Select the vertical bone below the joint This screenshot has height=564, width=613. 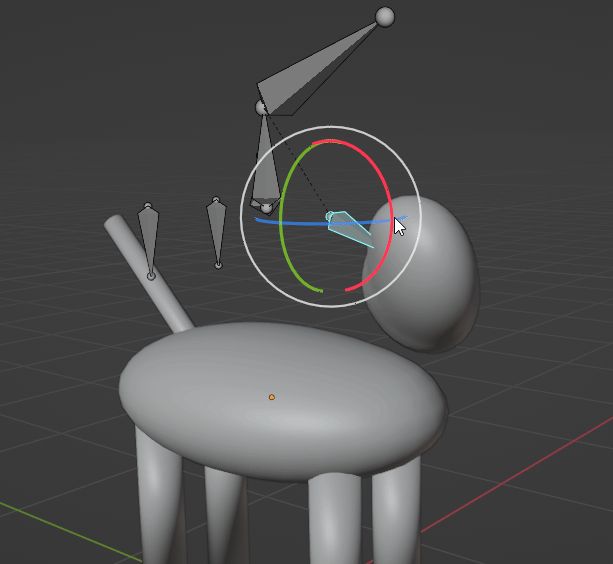pos(265,165)
